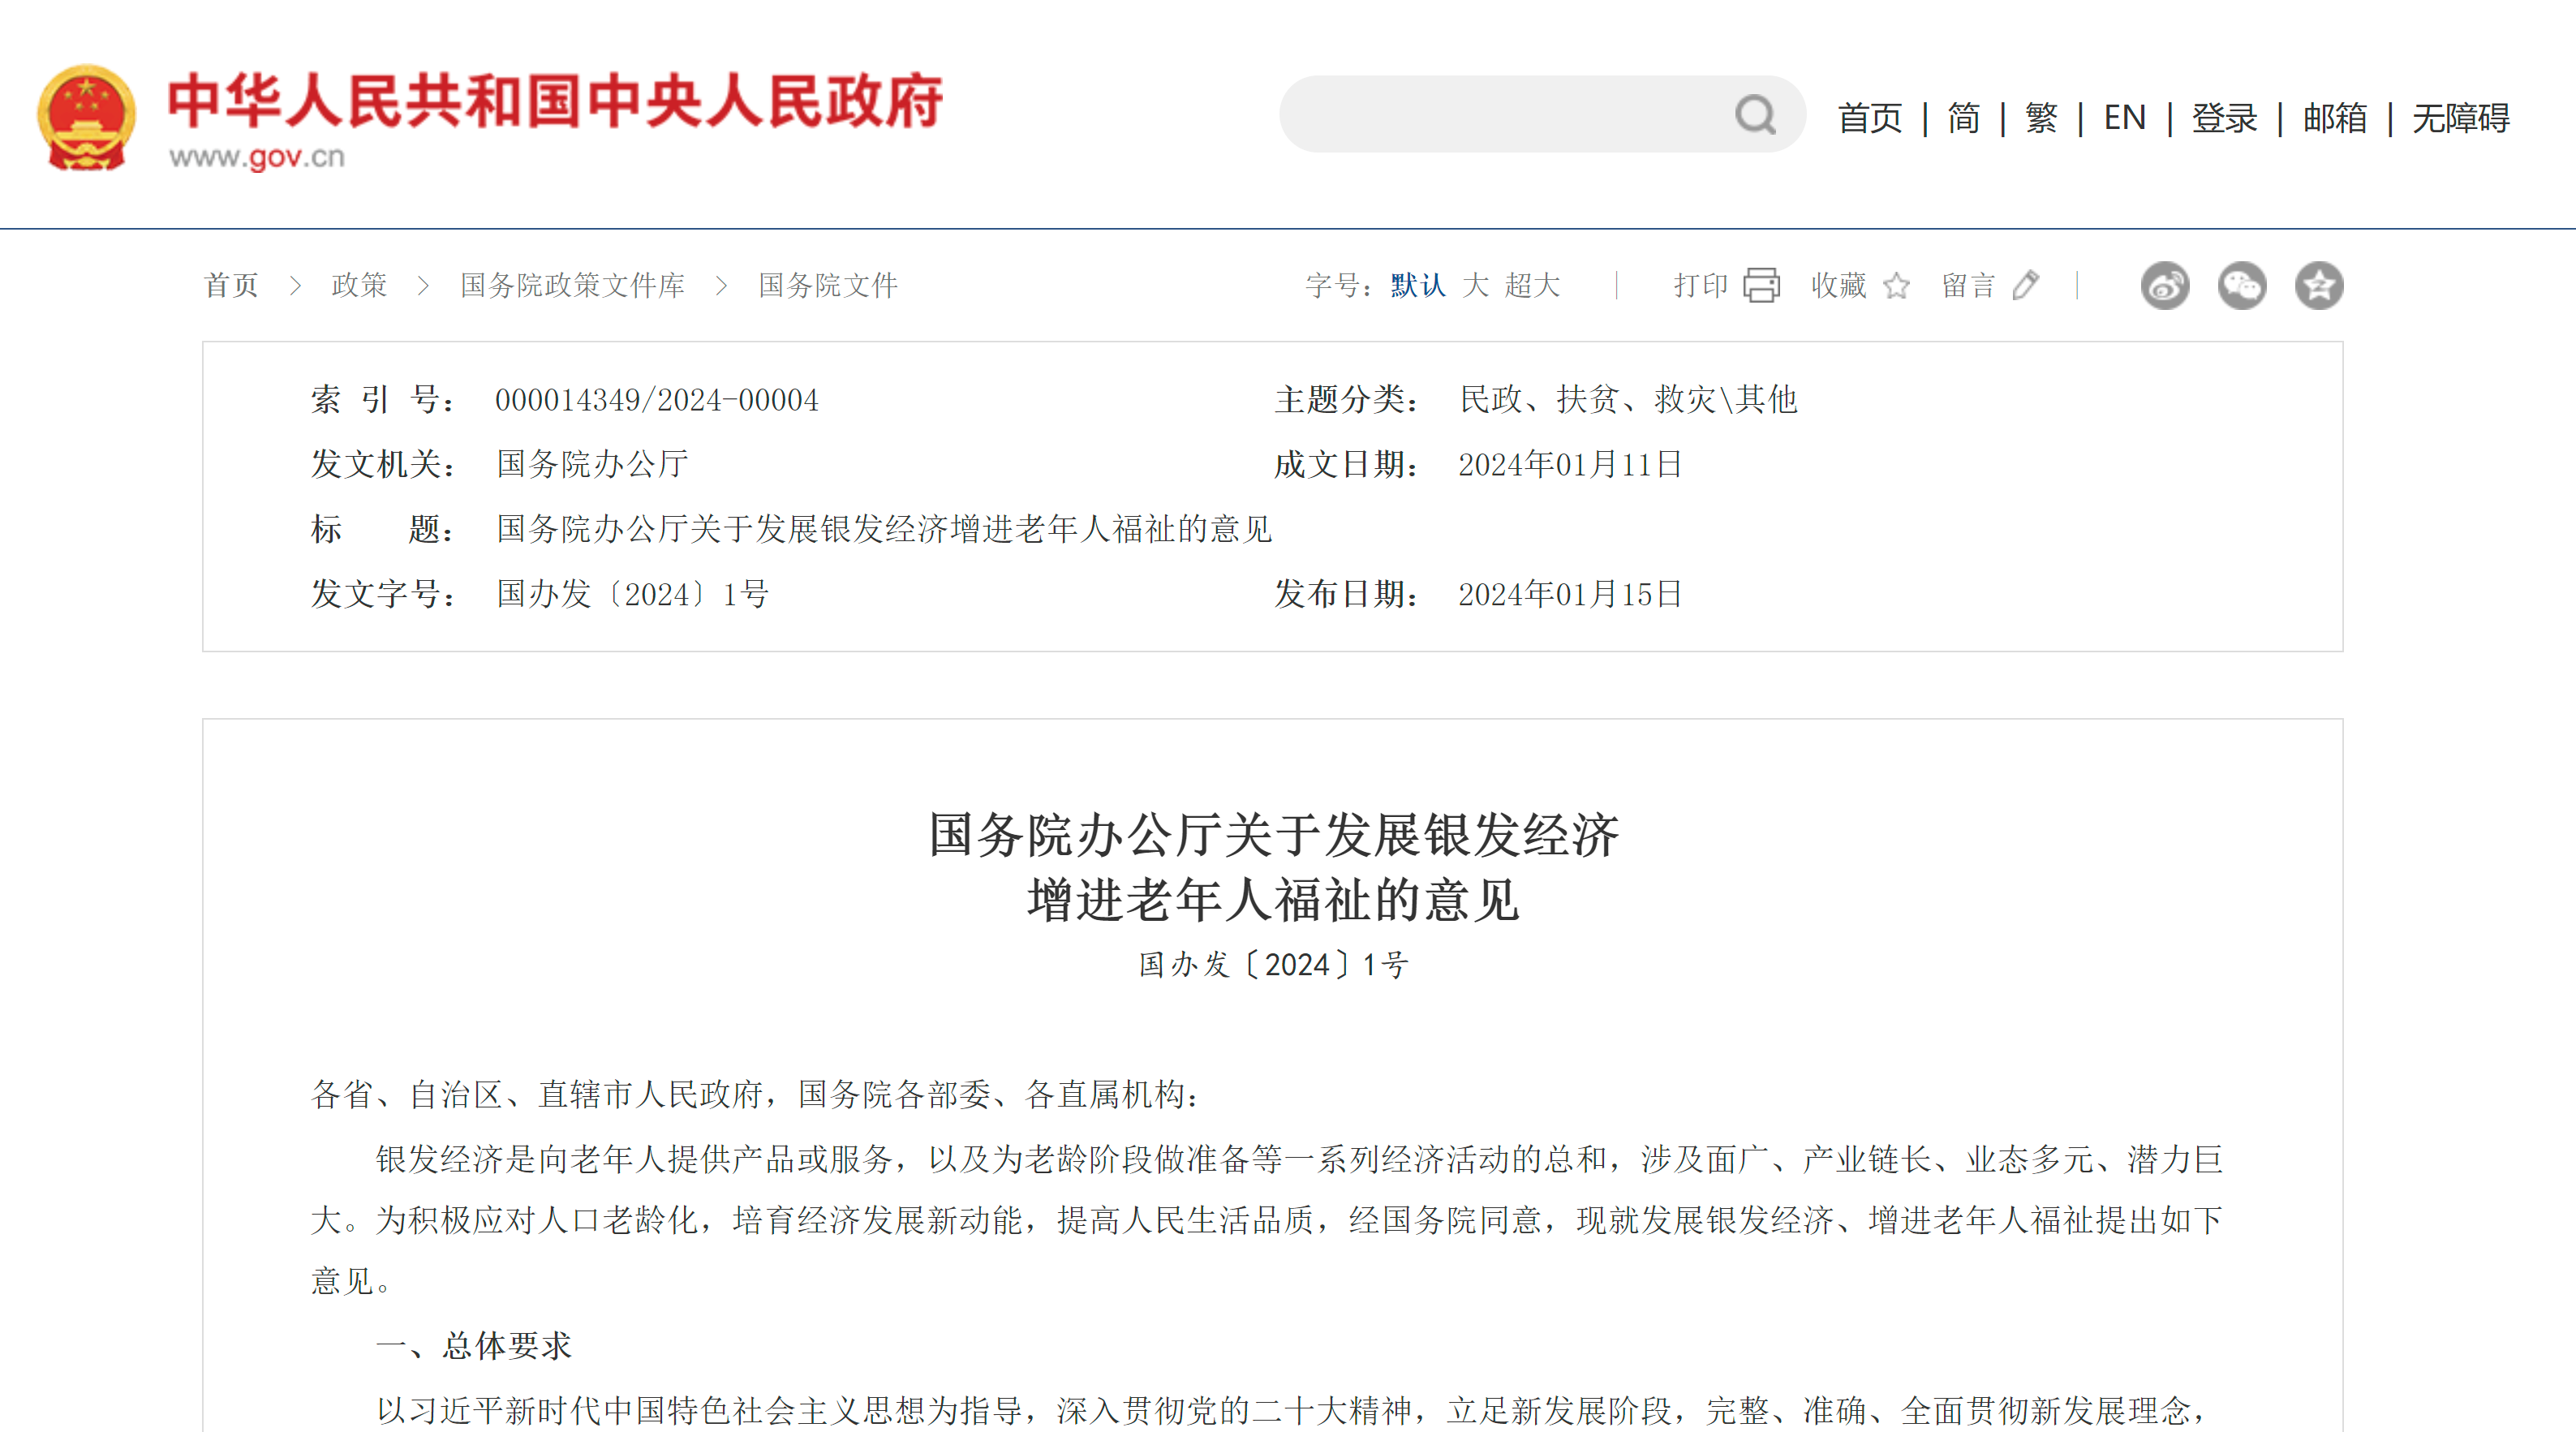Open 国务院文件 breadcrumb link
Viewport: 2576px width, 1432px height.
coord(828,286)
